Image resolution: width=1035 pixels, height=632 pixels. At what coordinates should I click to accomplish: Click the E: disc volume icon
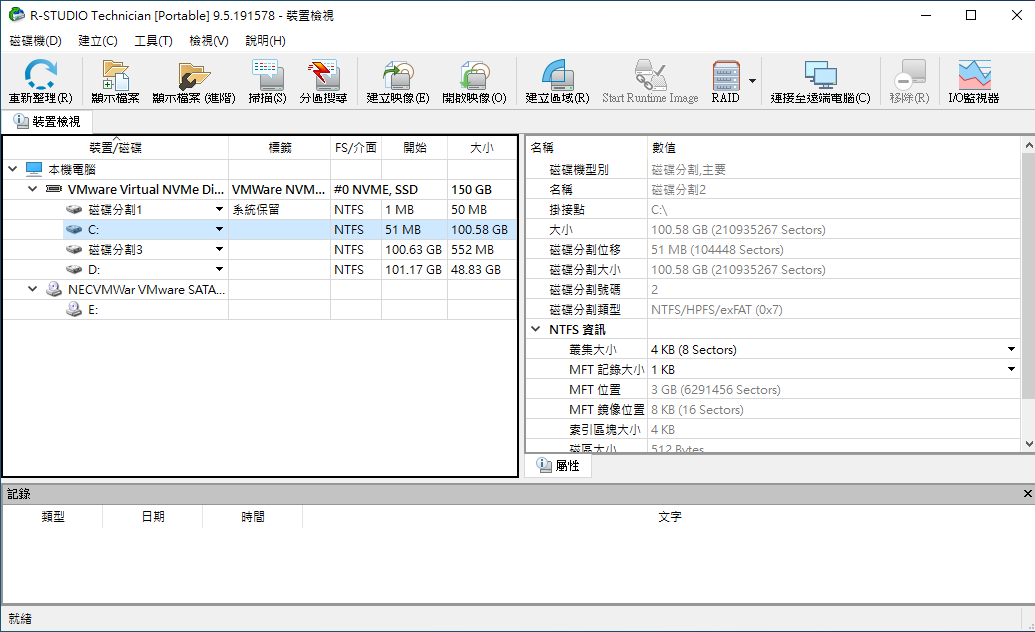click(74, 309)
